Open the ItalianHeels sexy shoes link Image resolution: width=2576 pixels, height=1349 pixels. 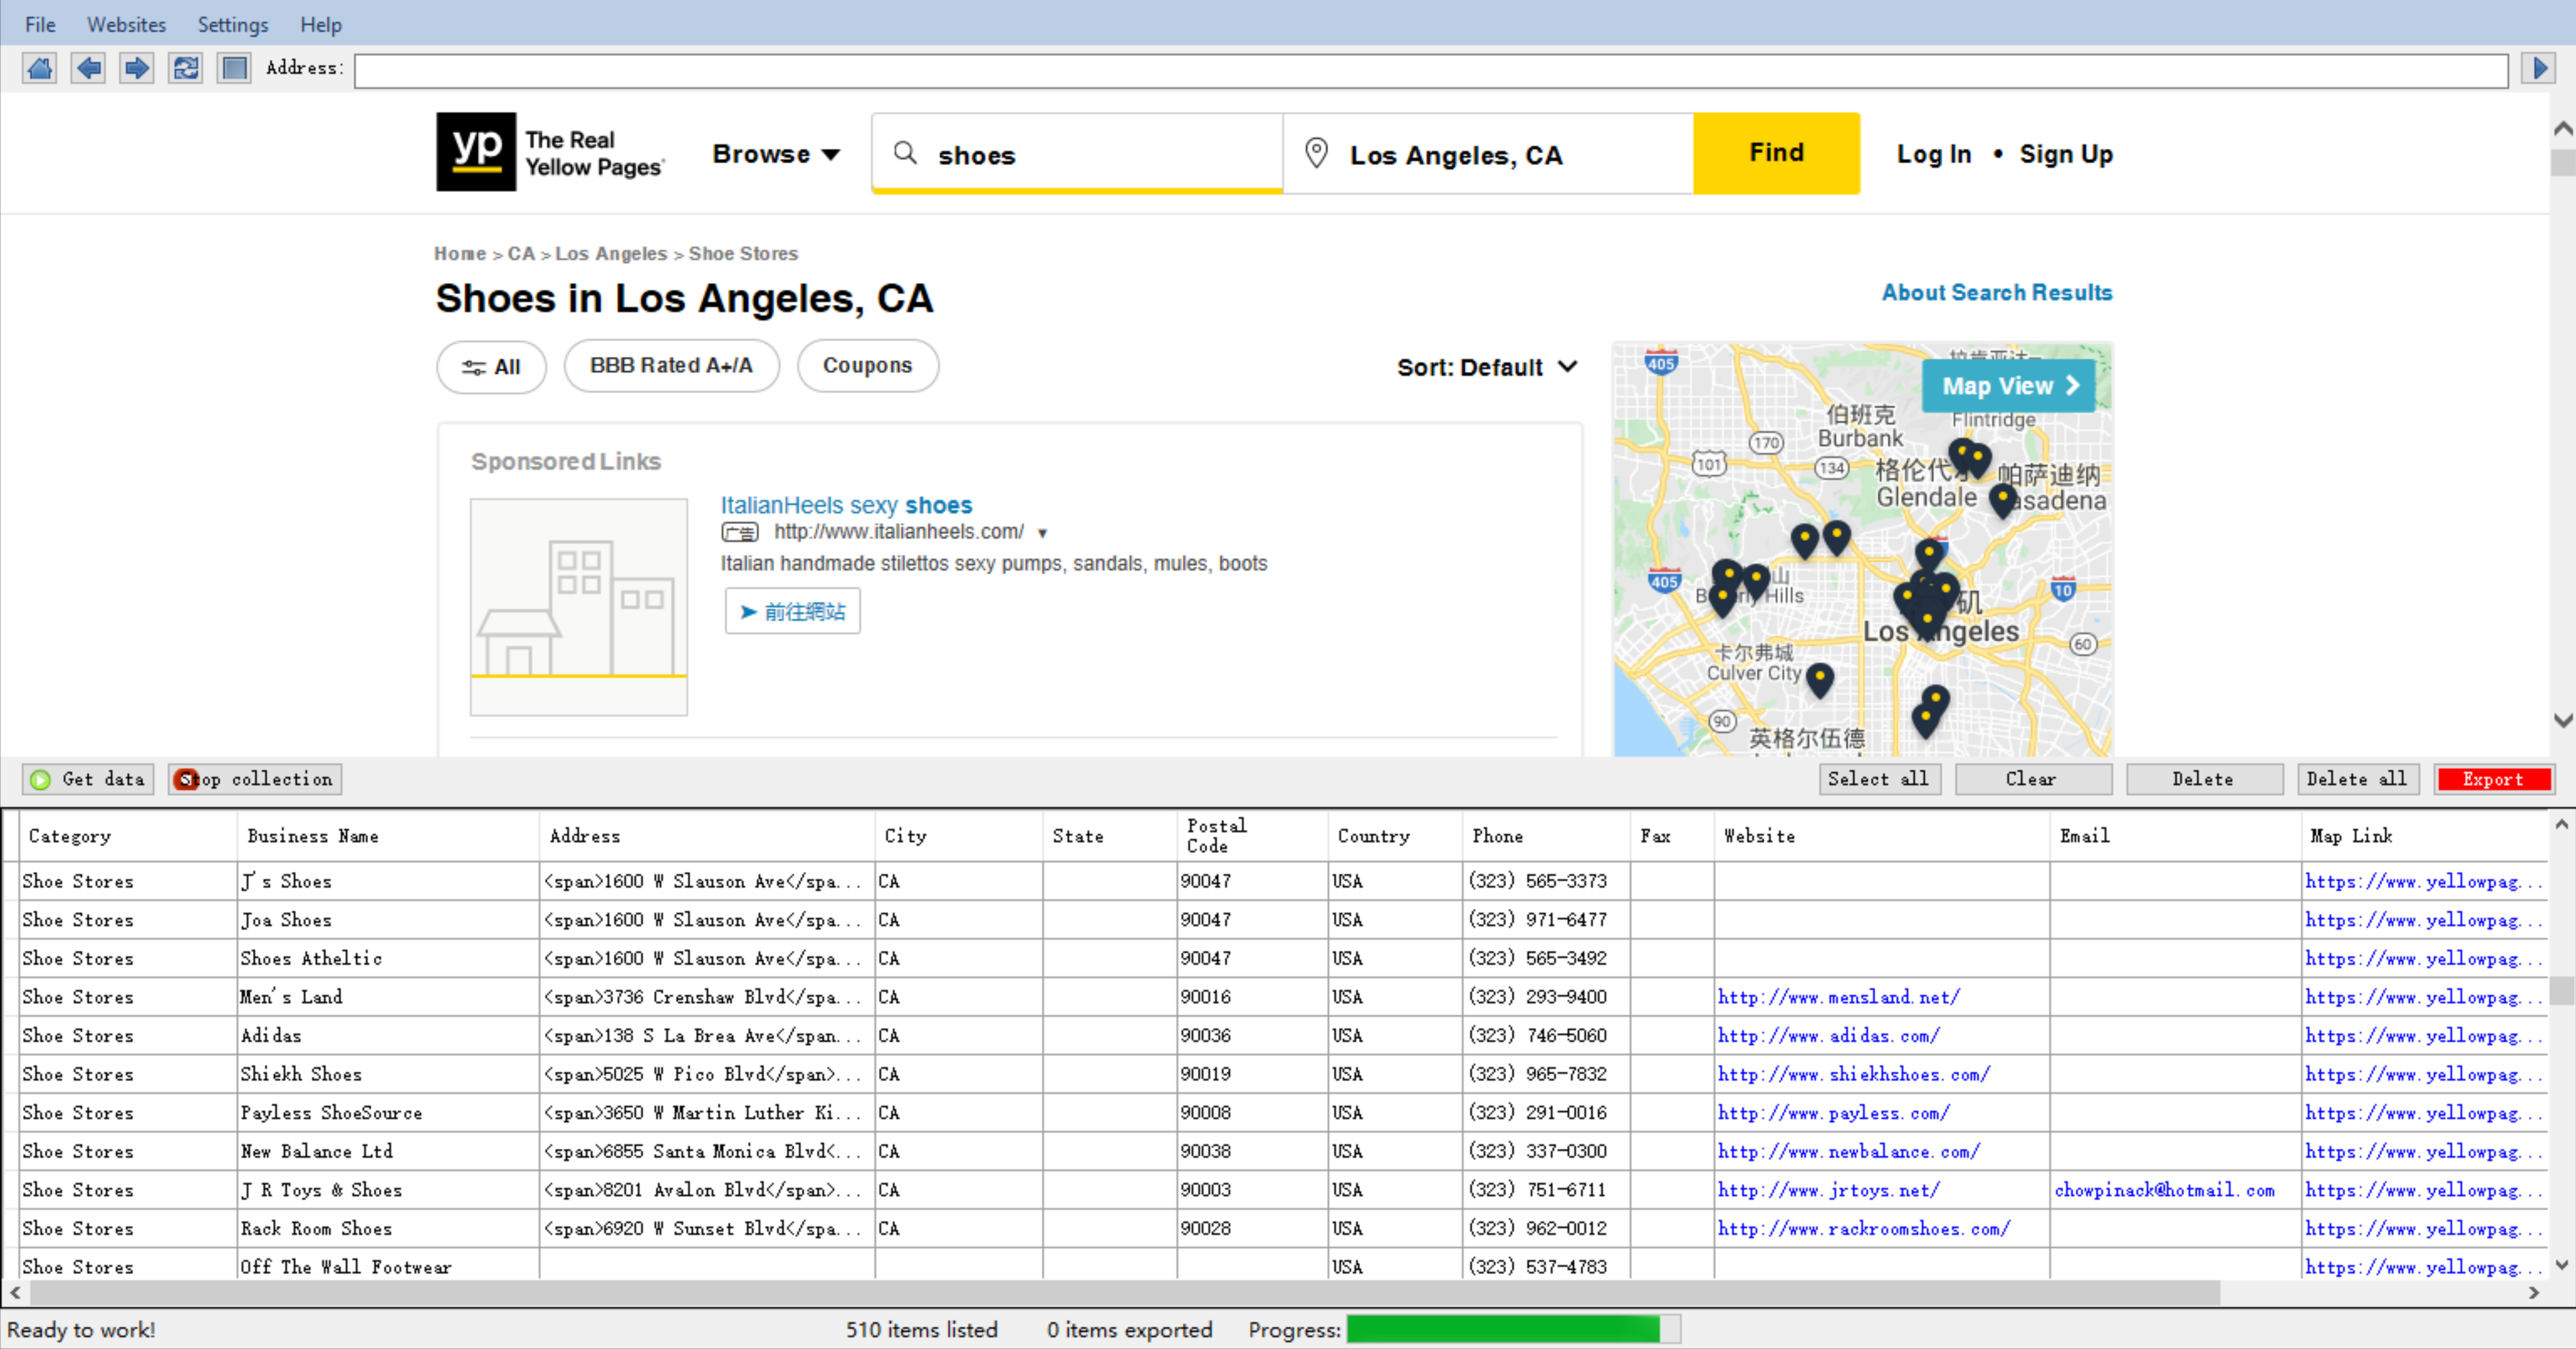pos(846,505)
